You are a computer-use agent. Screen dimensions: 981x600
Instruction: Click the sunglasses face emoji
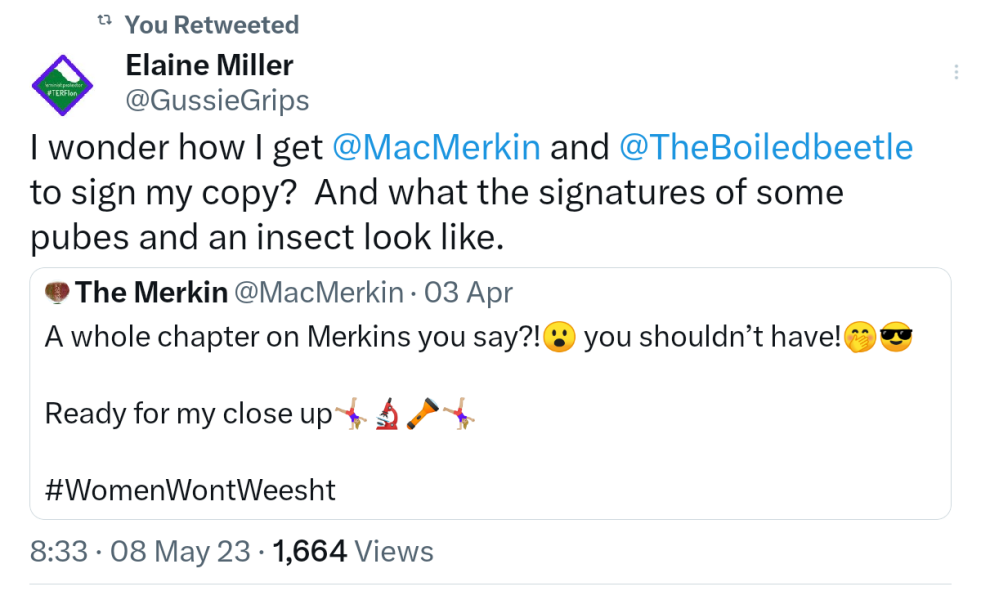point(897,338)
